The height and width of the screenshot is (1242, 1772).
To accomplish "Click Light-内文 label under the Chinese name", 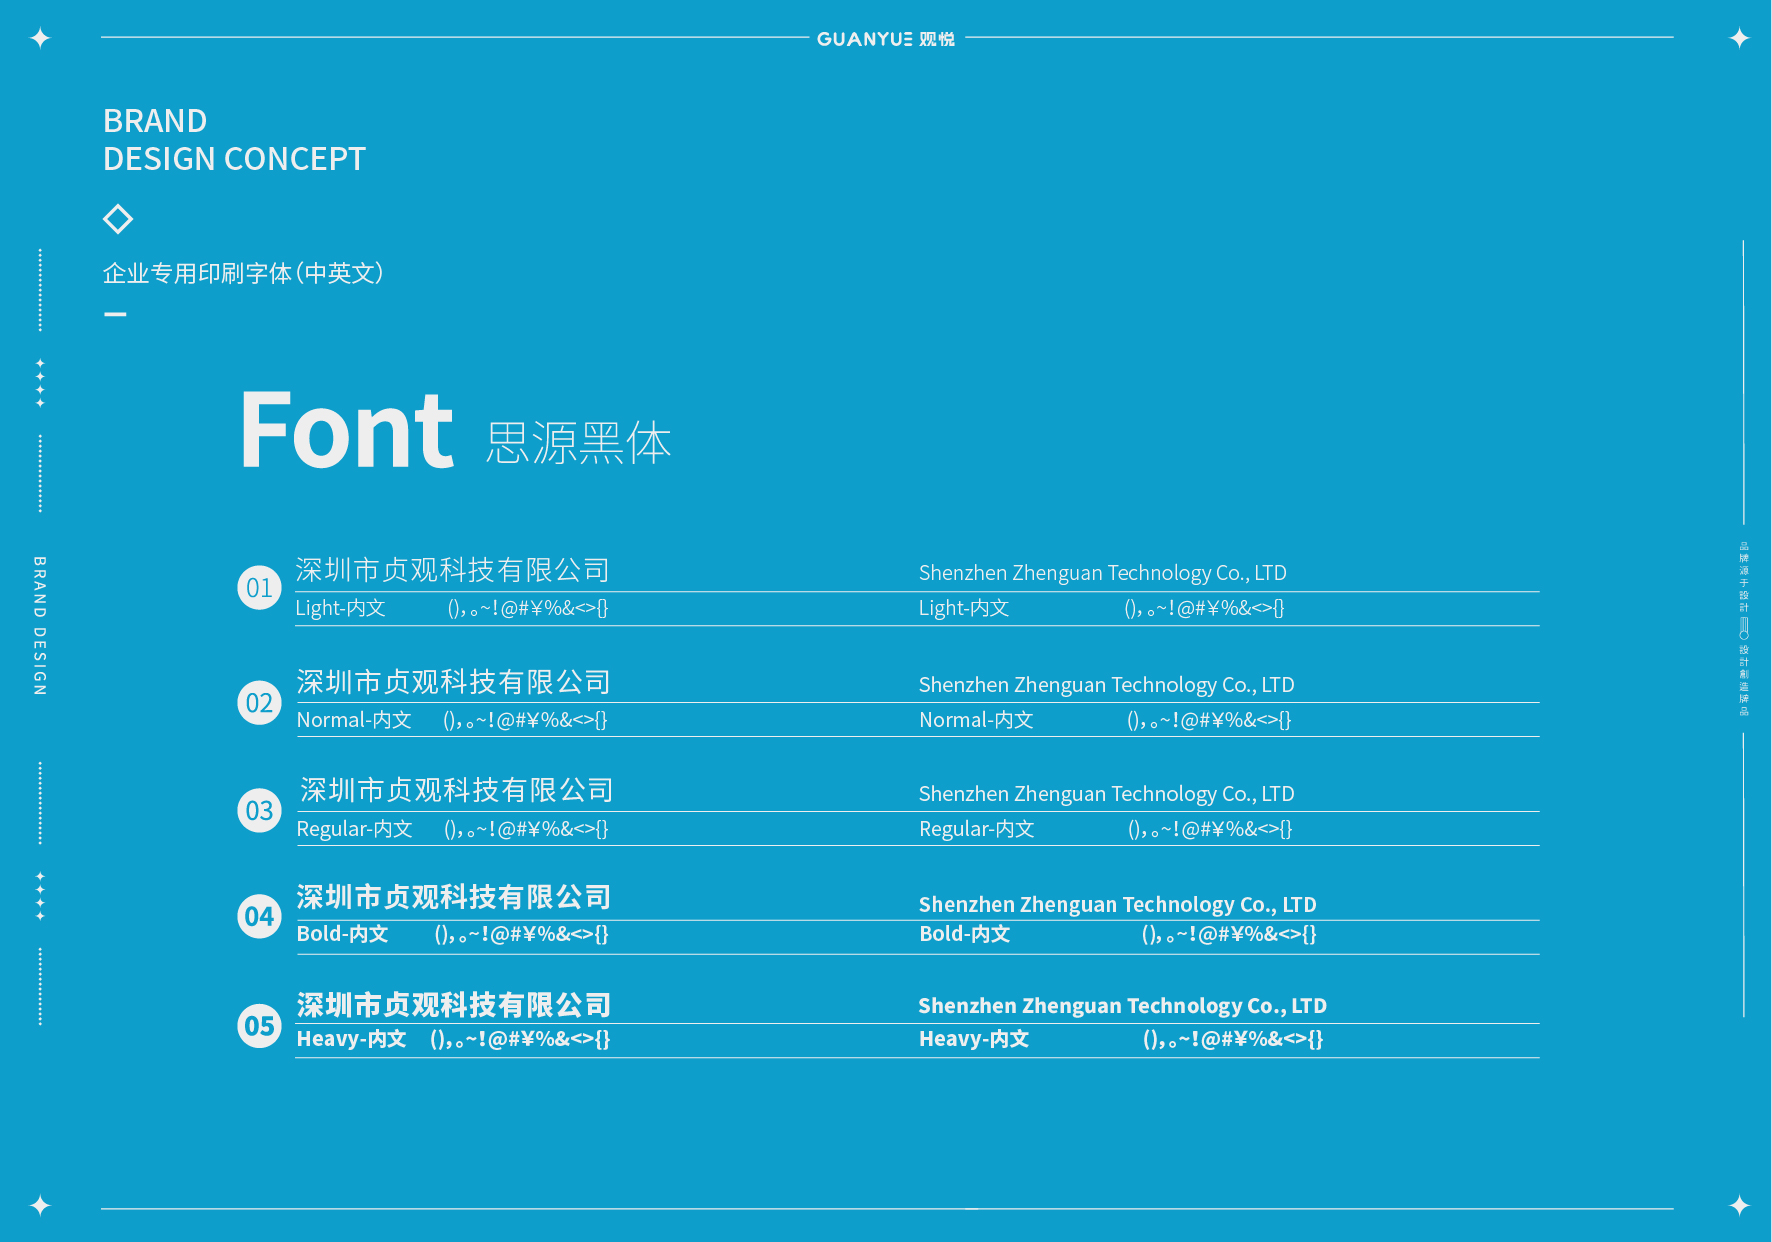I will tap(340, 608).
